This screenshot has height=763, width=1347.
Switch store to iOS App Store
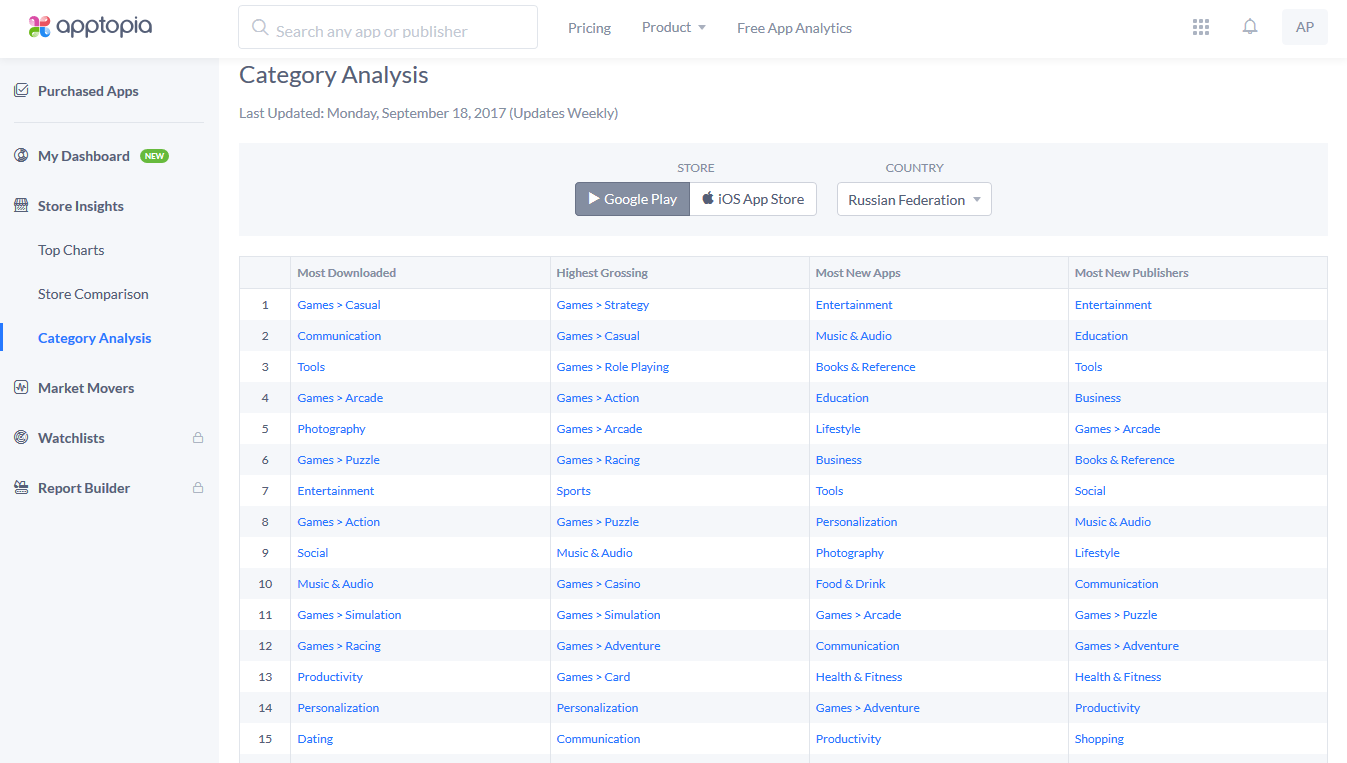[x=753, y=199]
